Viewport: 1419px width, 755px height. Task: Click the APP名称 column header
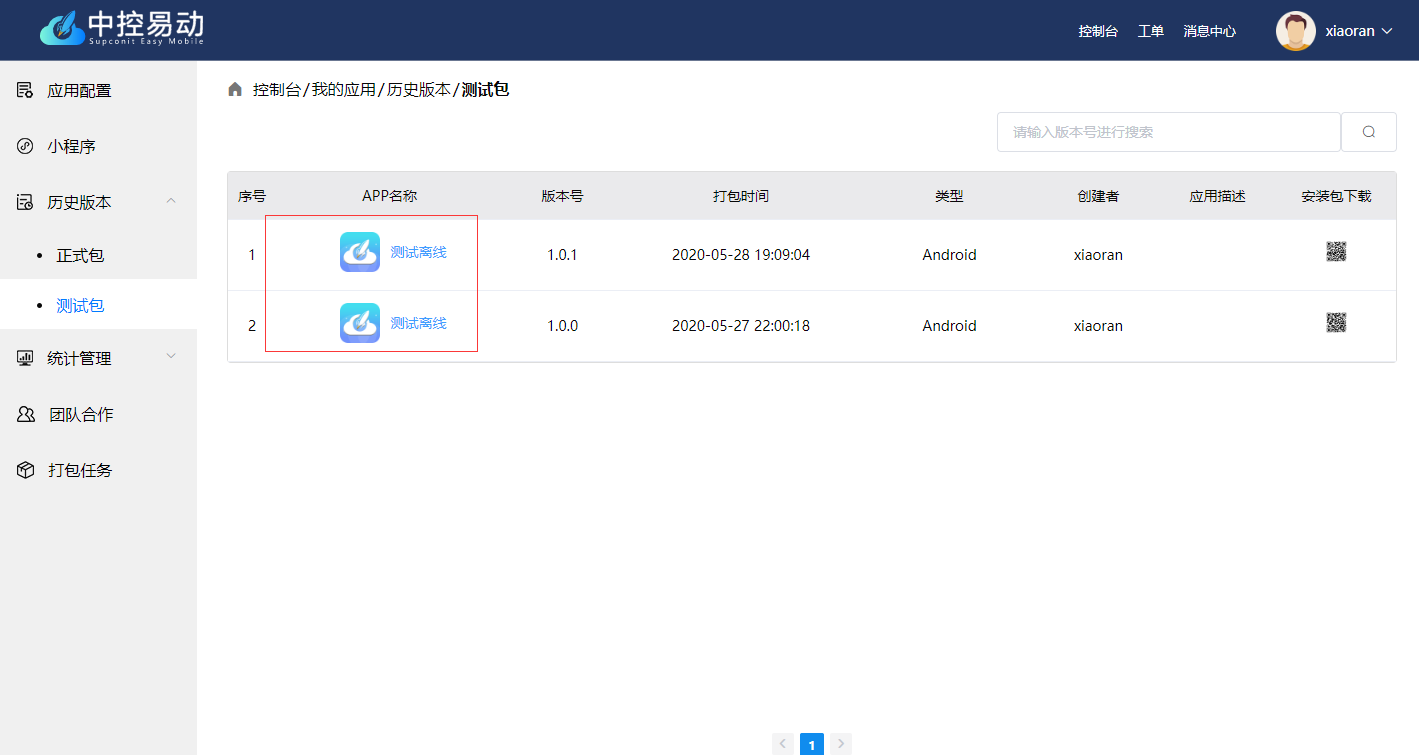390,196
